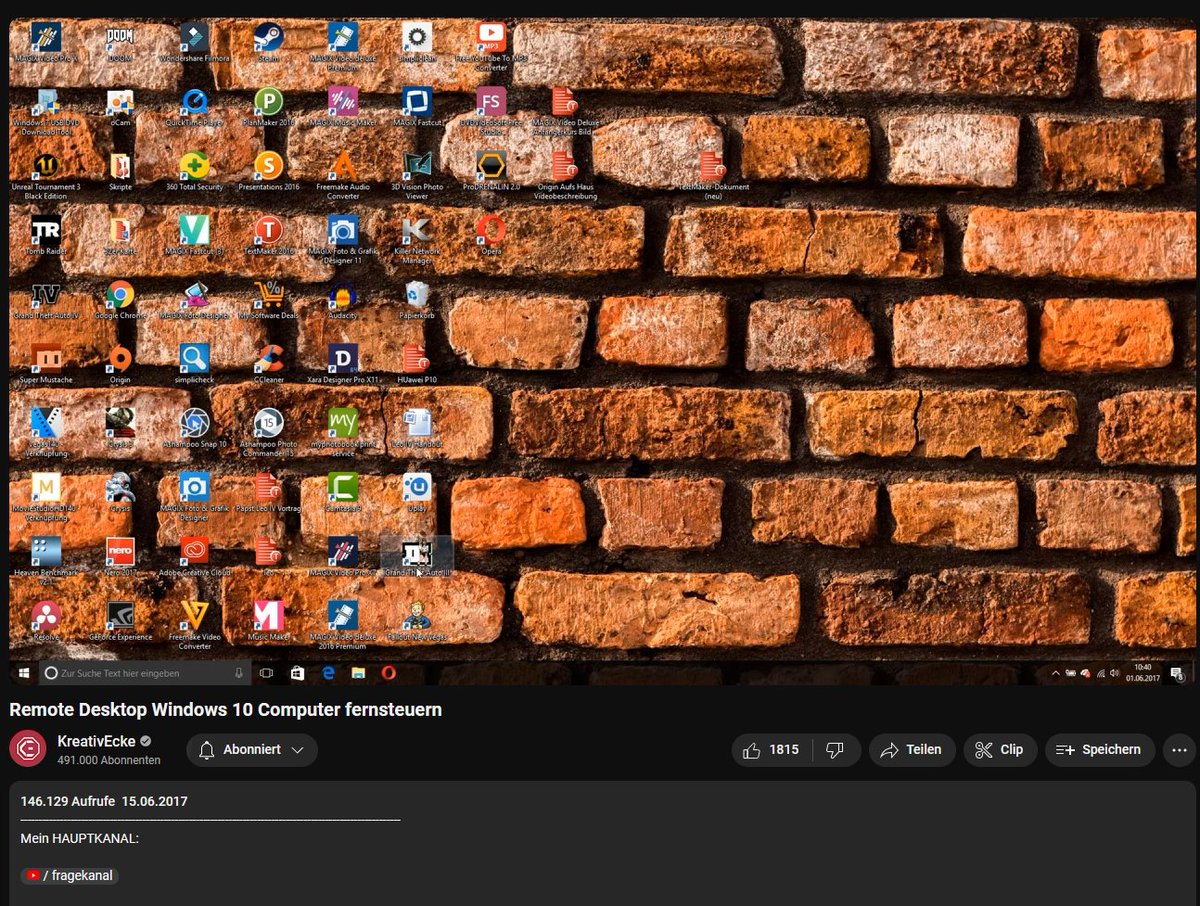Click the video title 'Remote Desktop Windows 10 Computer fernsteuern'

coord(226,710)
